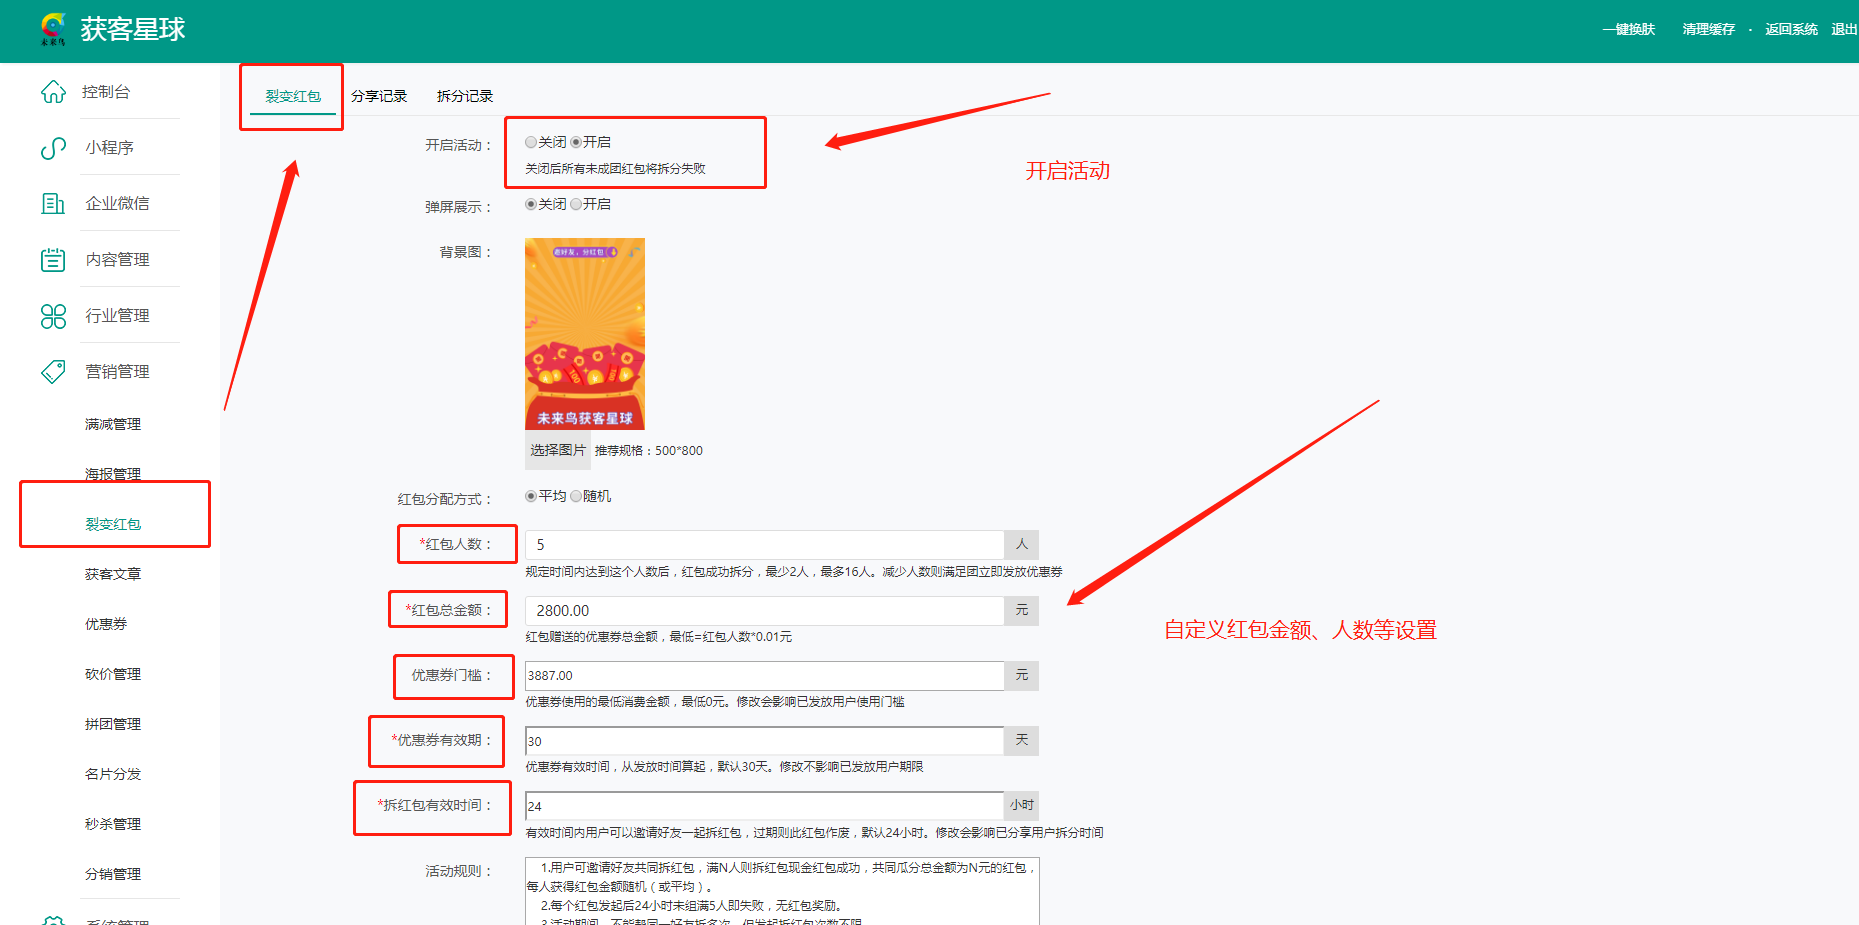Select 关闭 for 开启活动

(x=531, y=143)
